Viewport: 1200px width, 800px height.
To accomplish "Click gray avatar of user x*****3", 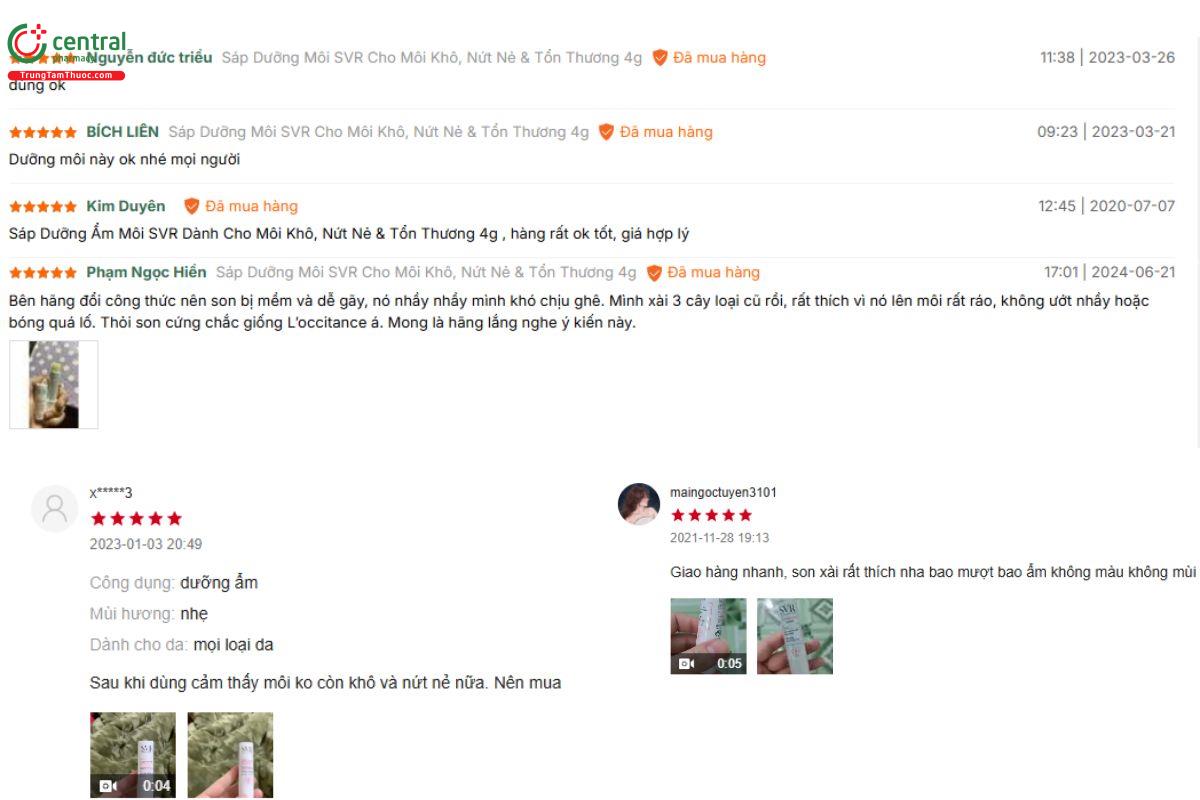I will tap(54, 508).
